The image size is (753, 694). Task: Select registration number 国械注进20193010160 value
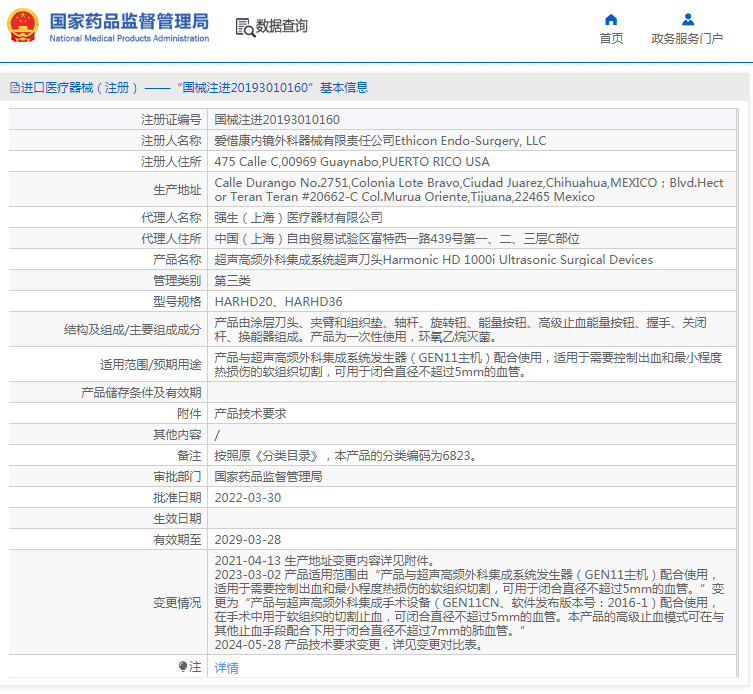(277, 120)
